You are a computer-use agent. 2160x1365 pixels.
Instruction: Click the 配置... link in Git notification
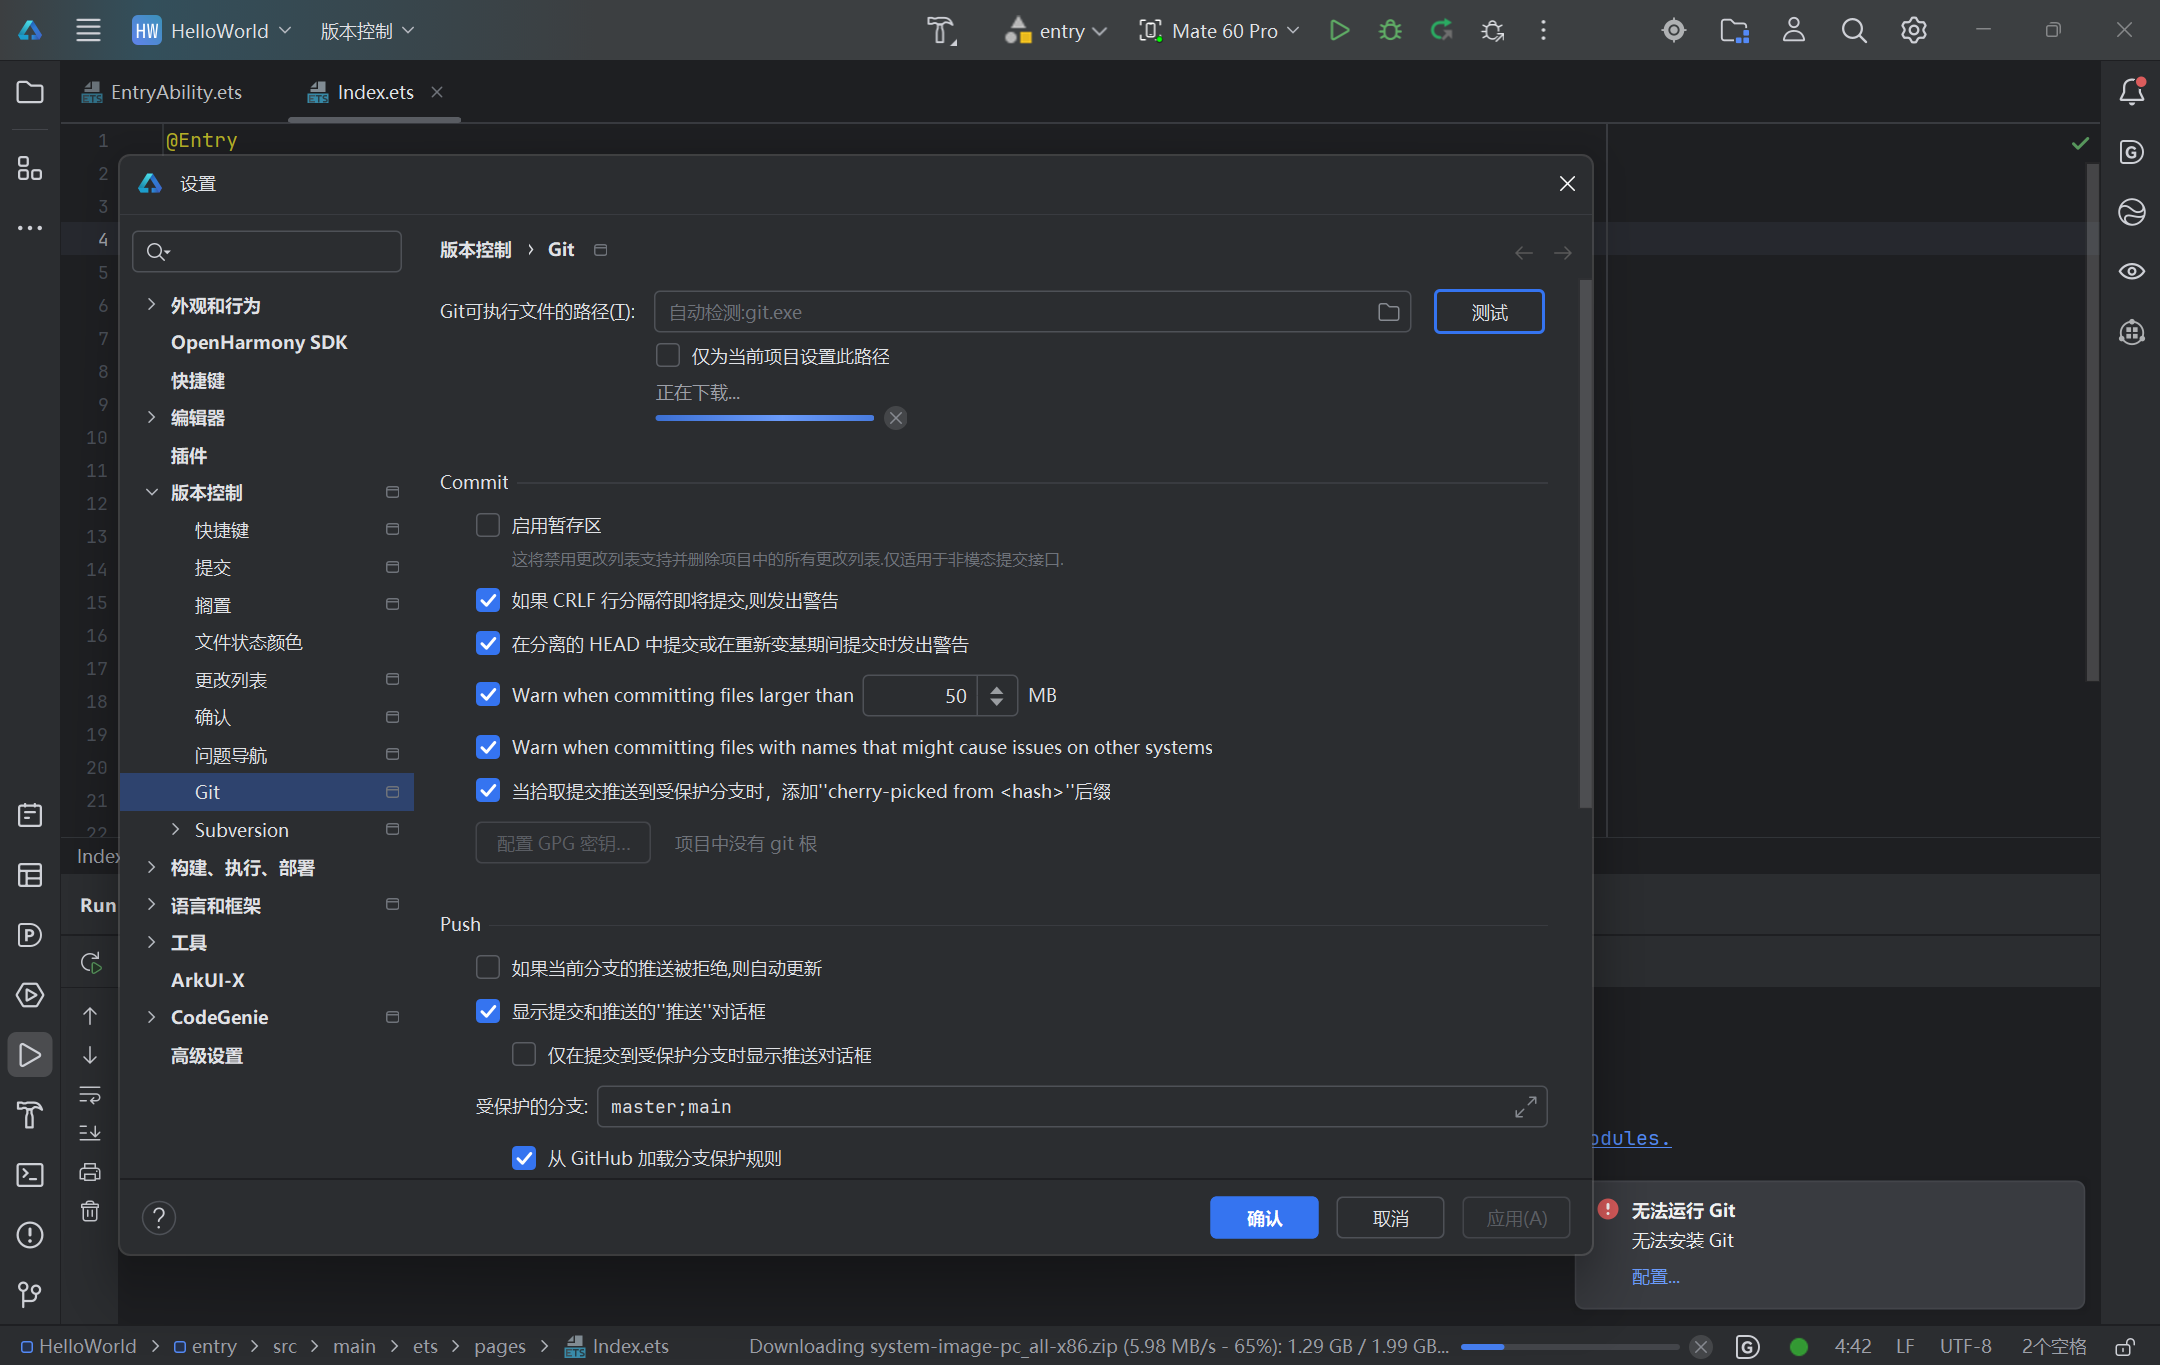click(1655, 1276)
